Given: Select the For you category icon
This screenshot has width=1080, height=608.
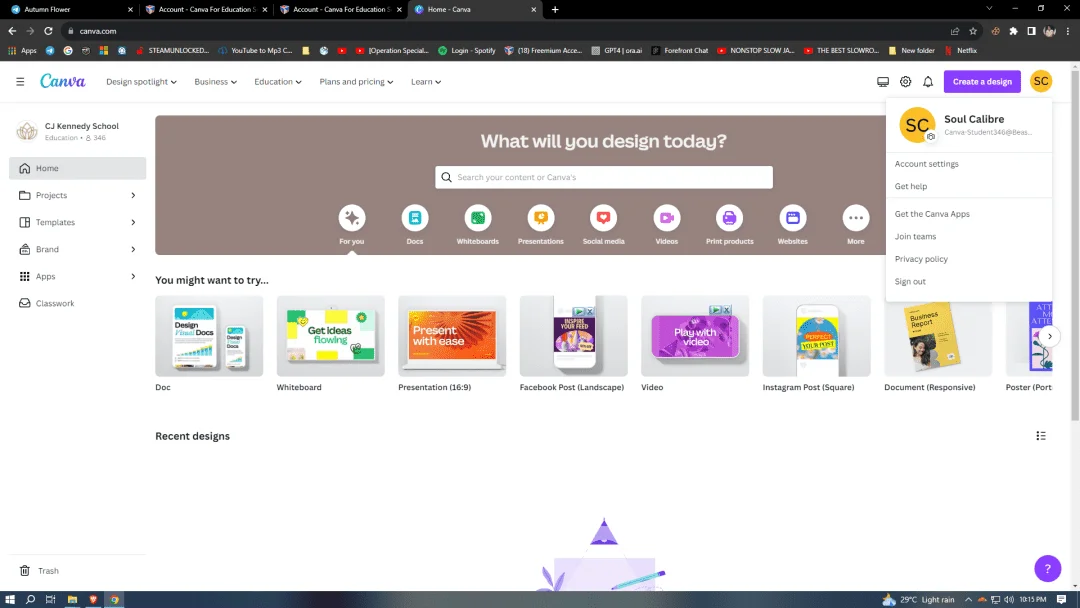Looking at the screenshot, I should click(x=351, y=218).
